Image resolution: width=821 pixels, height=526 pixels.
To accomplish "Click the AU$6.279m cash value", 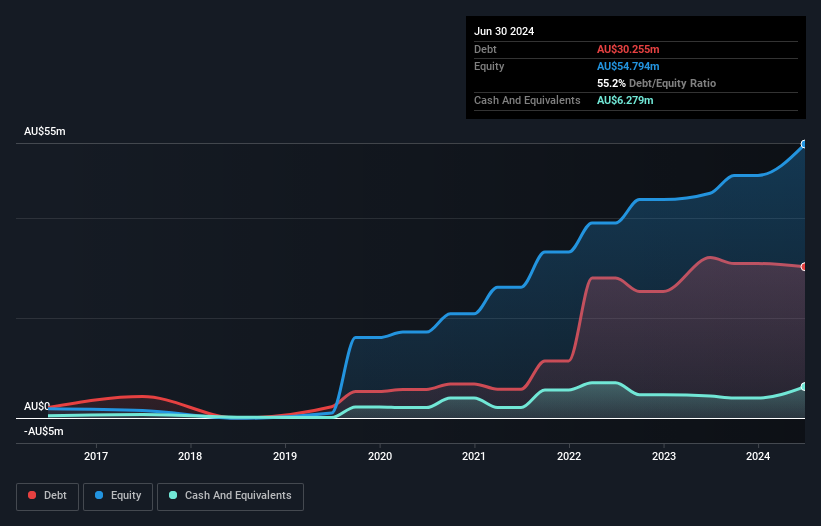I will (625, 100).
